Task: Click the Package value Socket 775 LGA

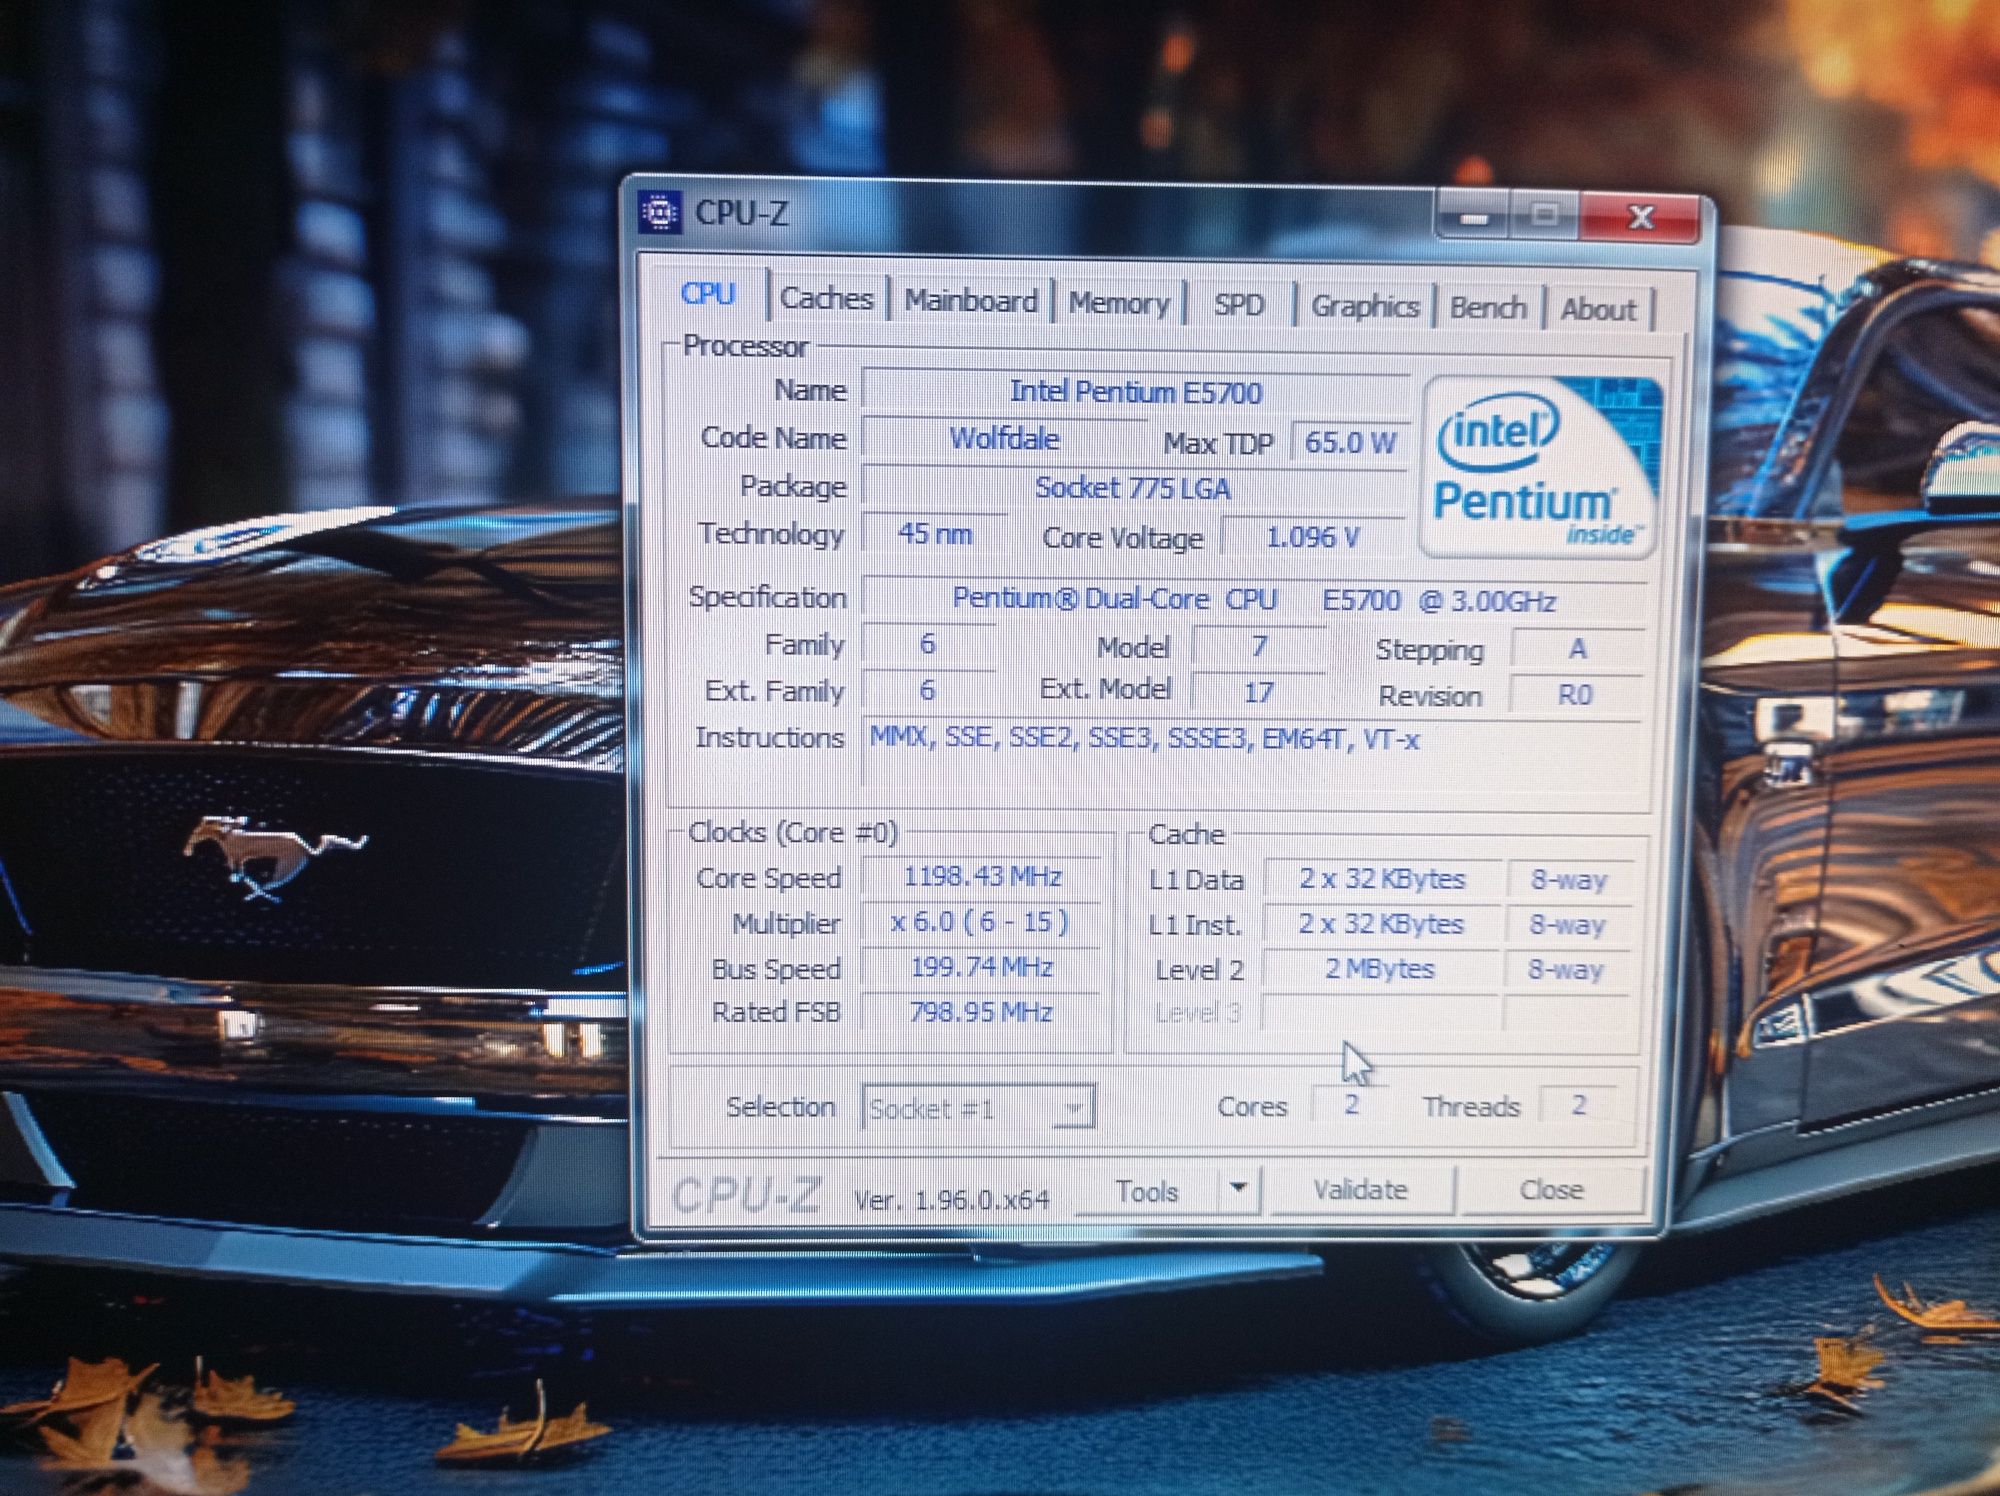Action: [x=1133, y=488]
